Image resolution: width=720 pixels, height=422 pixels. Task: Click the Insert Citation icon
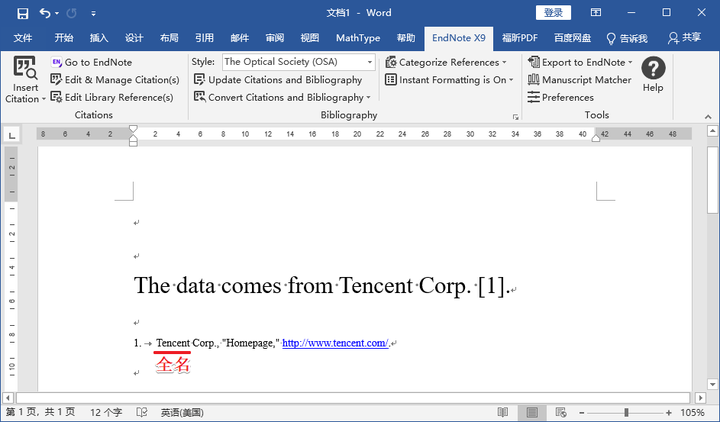[25, 68]
